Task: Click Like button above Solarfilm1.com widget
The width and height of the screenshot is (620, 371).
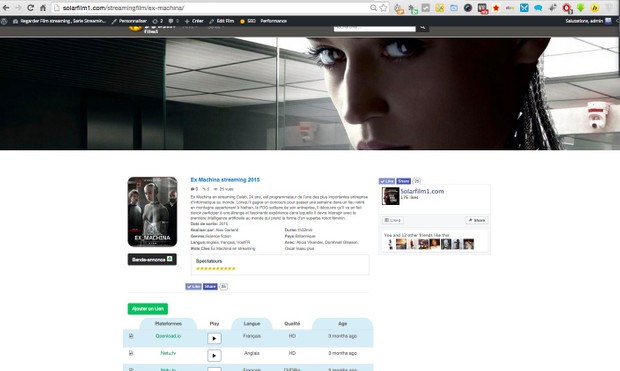Action: pos(387,181)
